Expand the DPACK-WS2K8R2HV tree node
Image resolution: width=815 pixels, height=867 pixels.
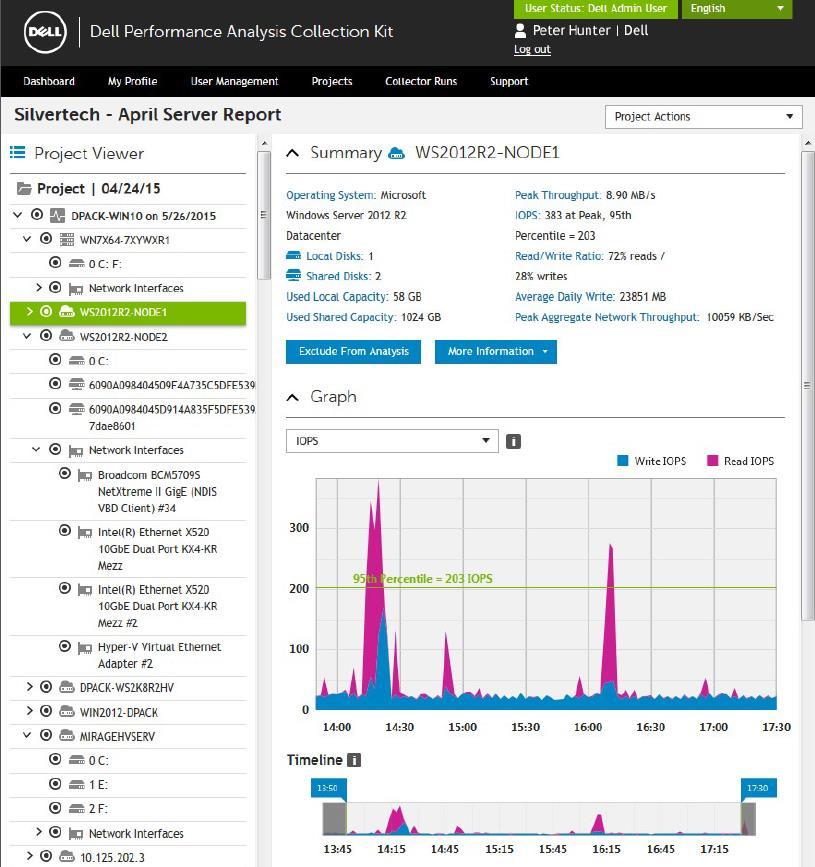pos(29,687)
